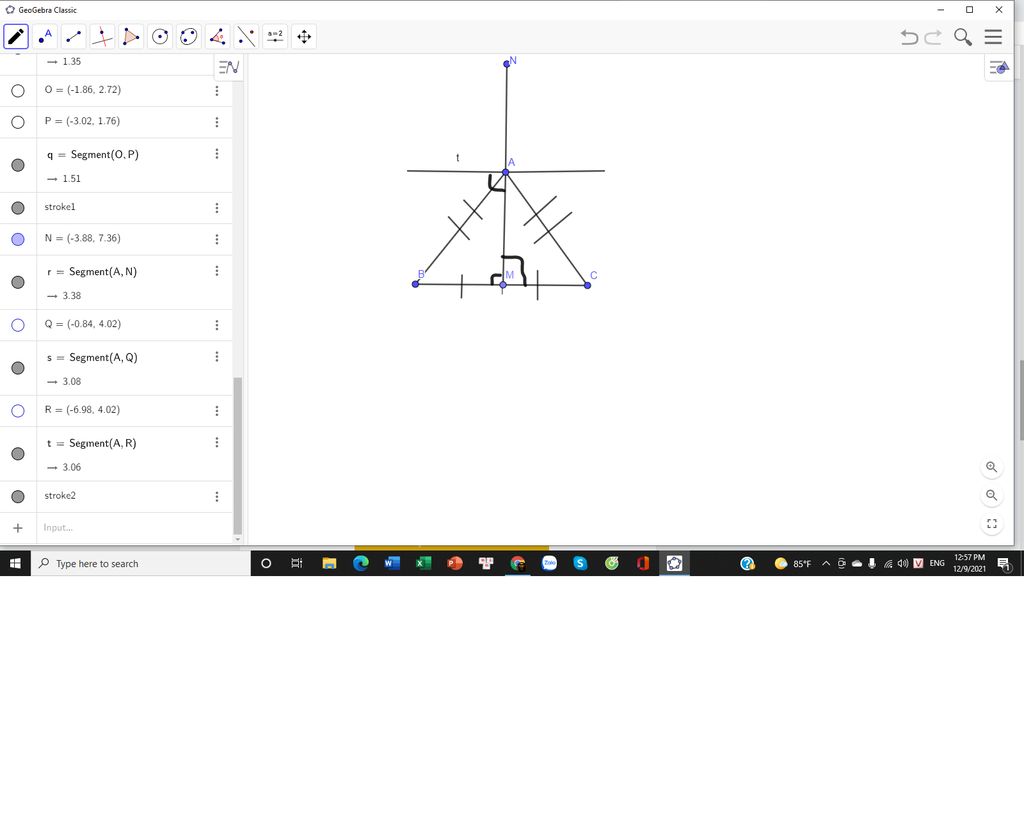Toggle visibility of stroke2

coord(18,496)
